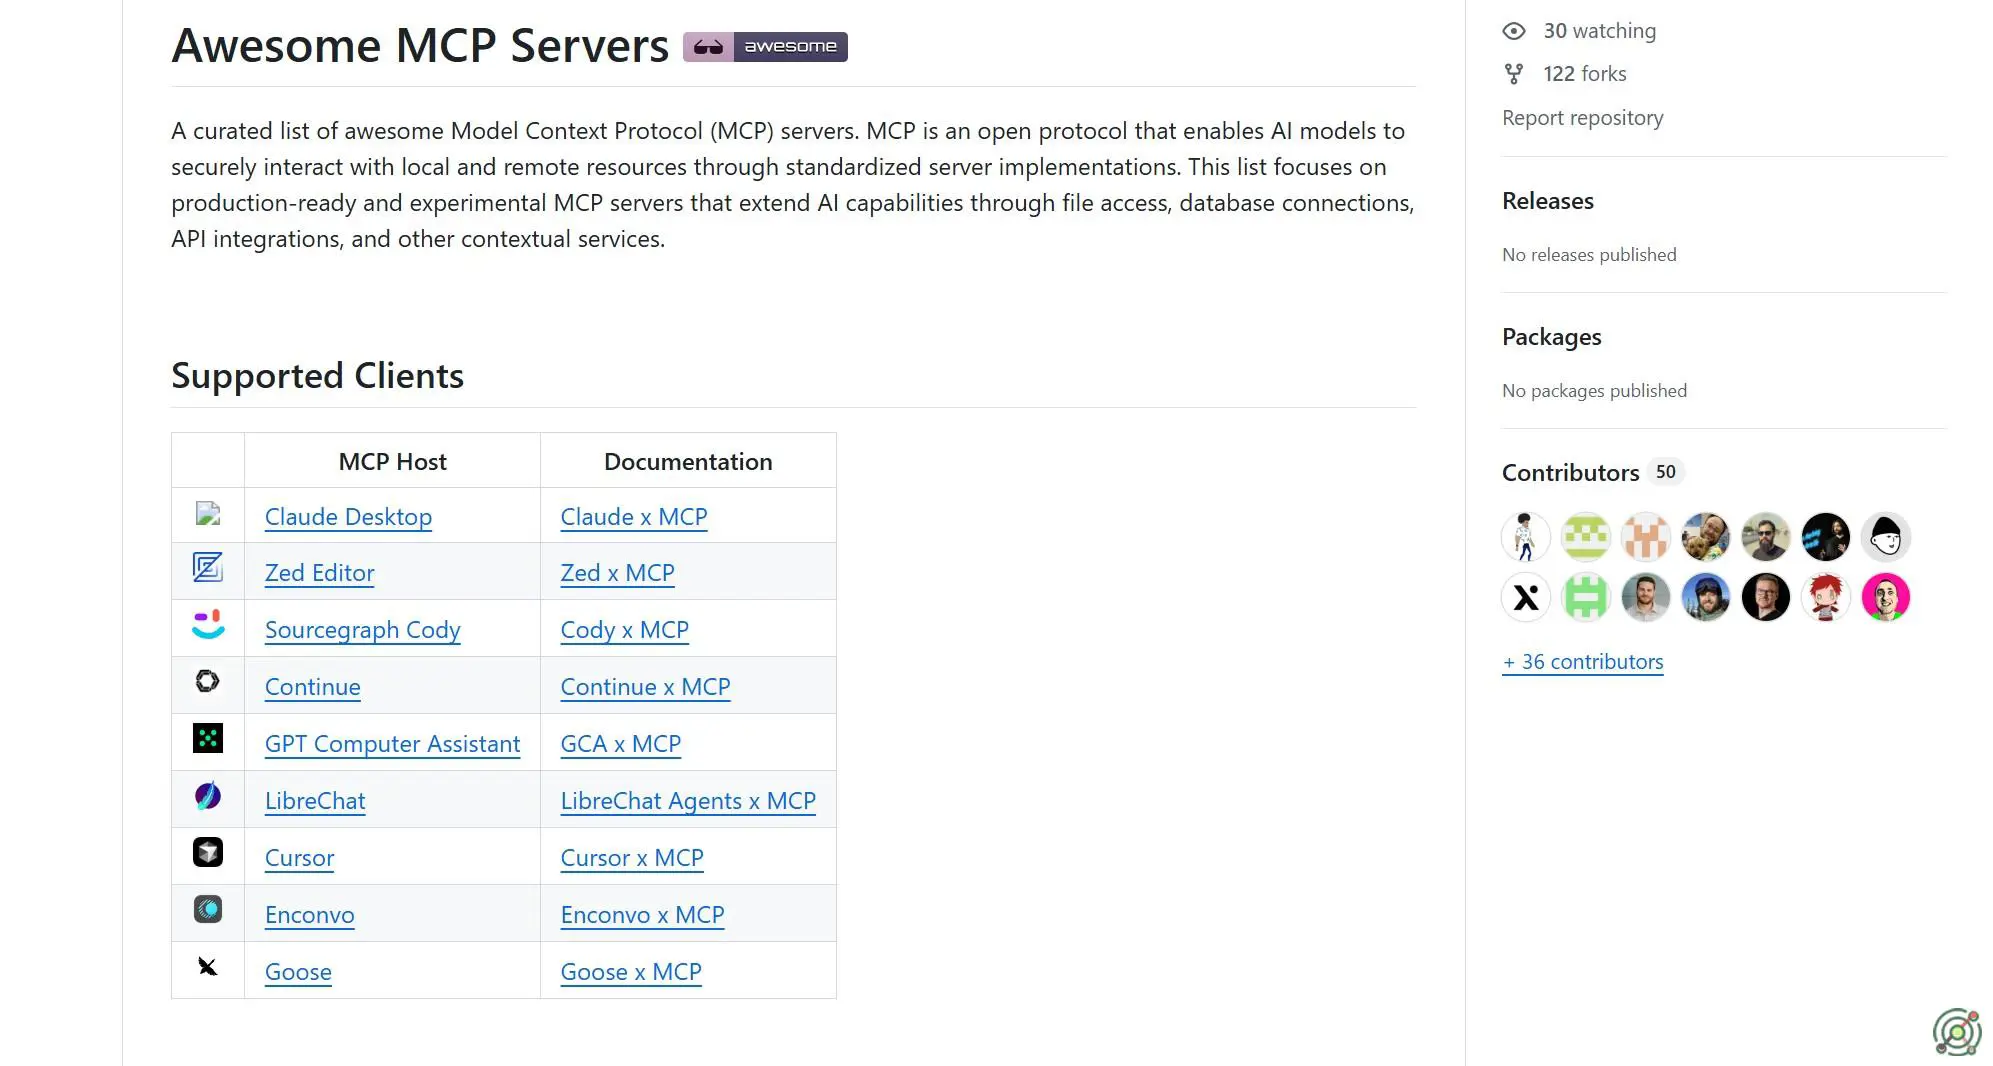Open the Claude Desktop link
The height and width of the screenshot is (1066, 1993).
pyautogui.click(x=348, y=517)
